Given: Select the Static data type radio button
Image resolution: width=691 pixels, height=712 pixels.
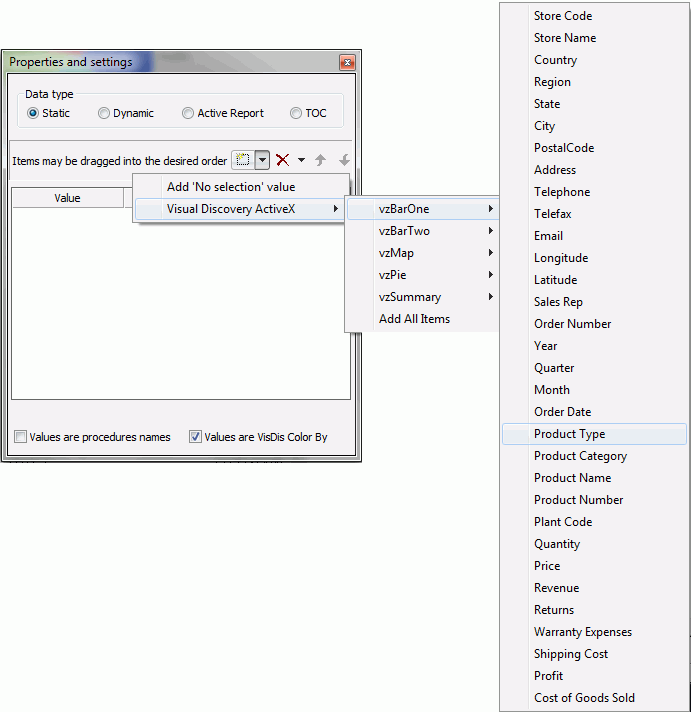Looking at the screenshot, I should coord(33,113).
